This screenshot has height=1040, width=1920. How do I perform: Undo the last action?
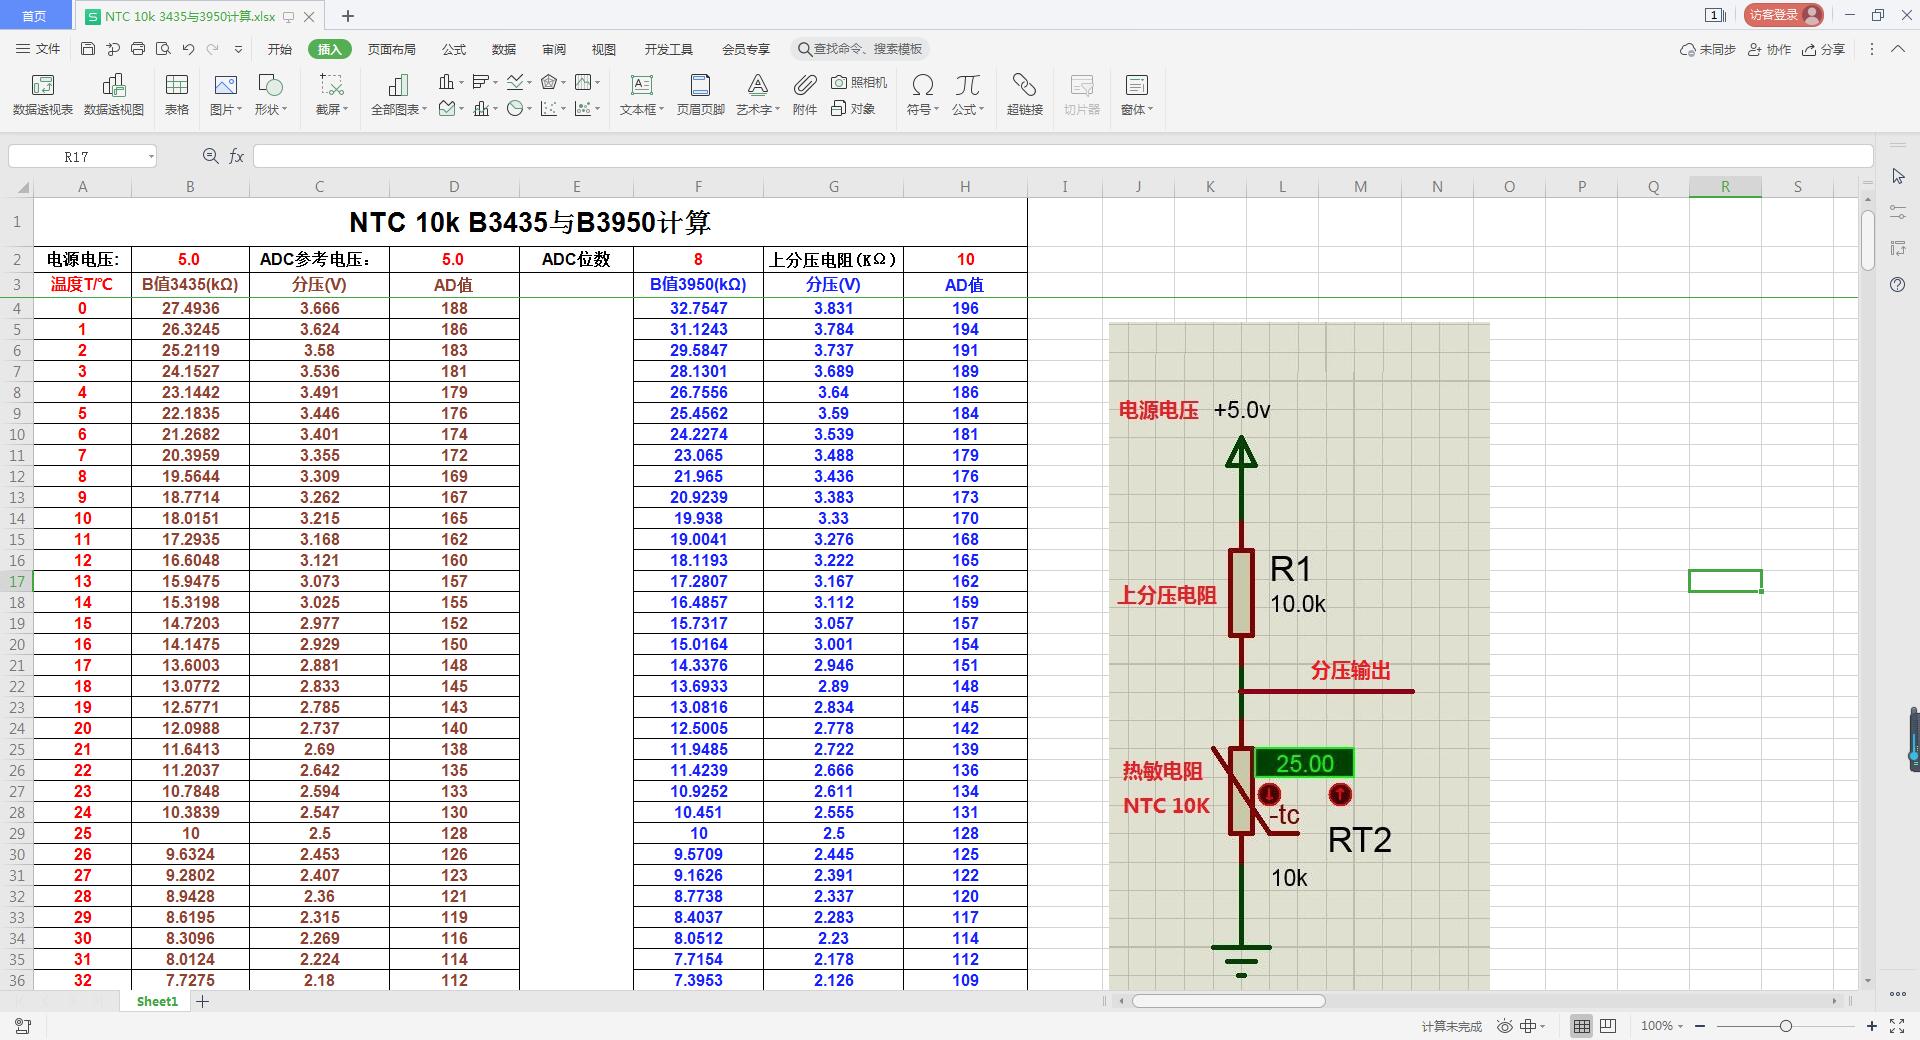click(x=188, y=49)
